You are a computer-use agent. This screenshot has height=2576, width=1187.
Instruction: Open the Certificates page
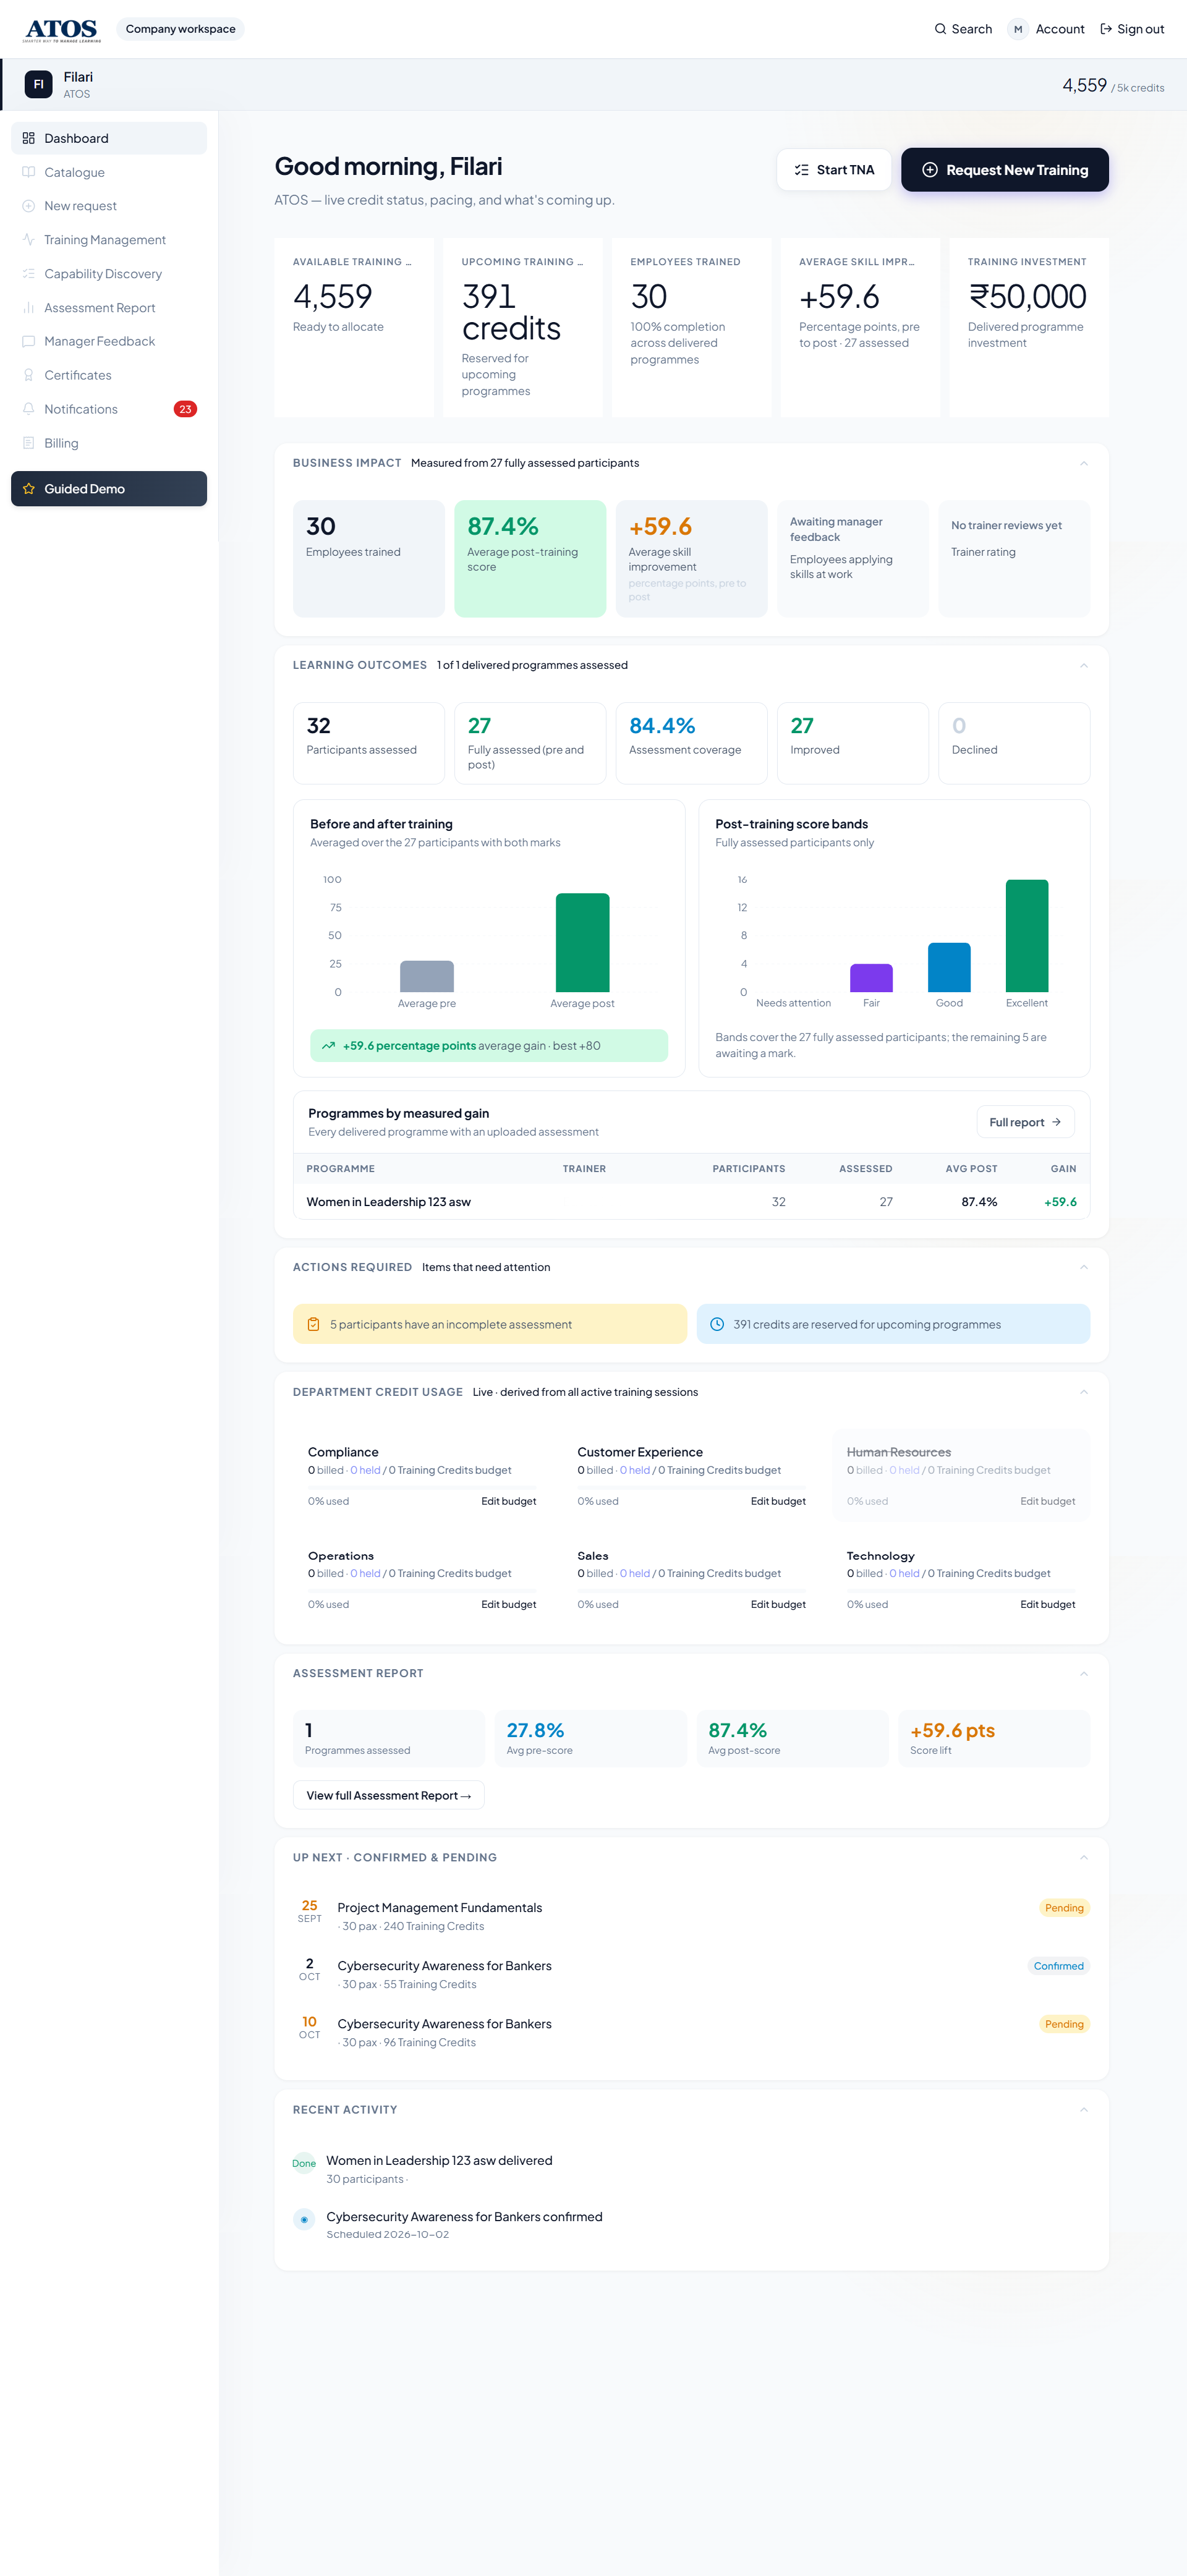tap(109, 375)
